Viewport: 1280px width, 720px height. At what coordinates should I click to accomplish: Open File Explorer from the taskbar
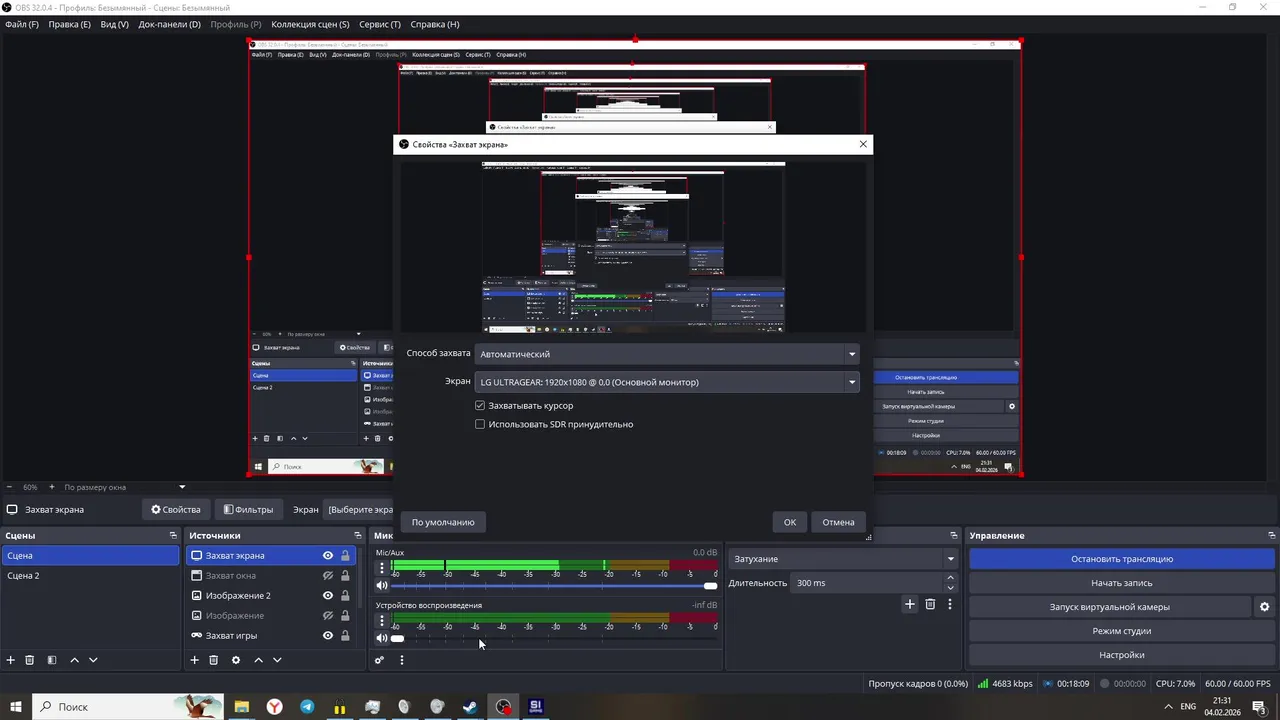[241, 707]
